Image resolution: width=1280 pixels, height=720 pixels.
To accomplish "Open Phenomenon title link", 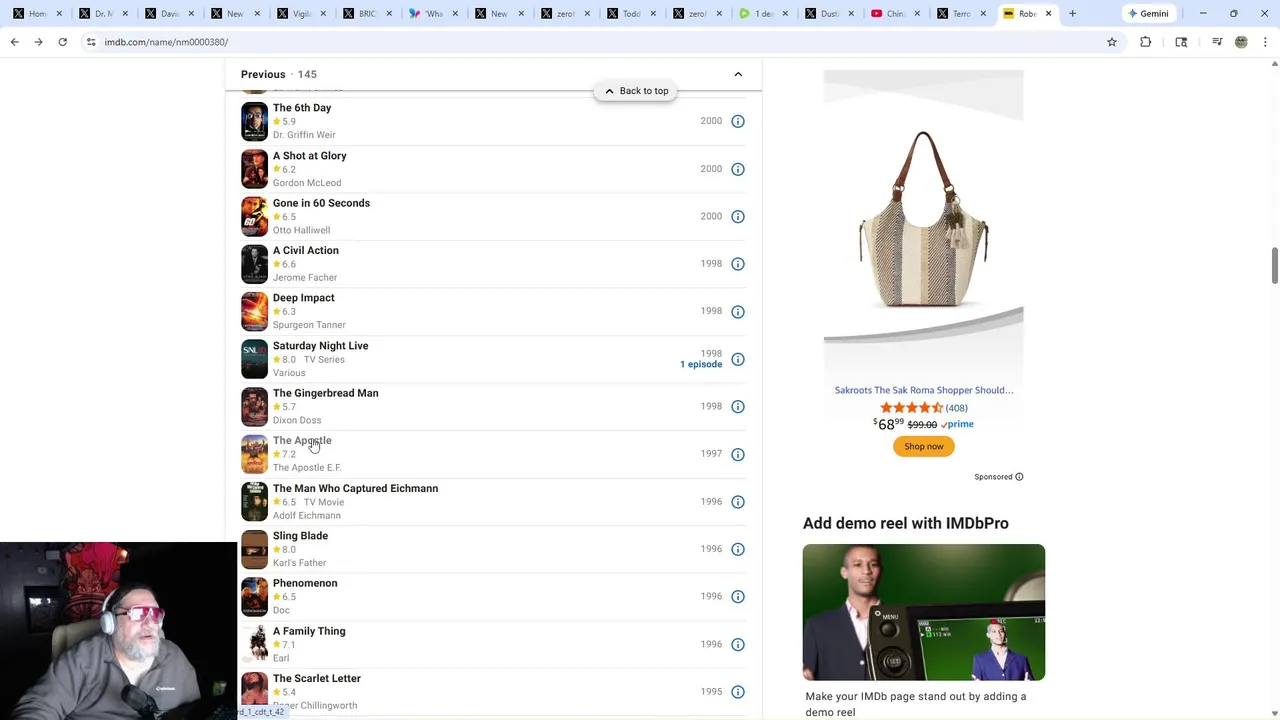I will [x=305, y=583].
